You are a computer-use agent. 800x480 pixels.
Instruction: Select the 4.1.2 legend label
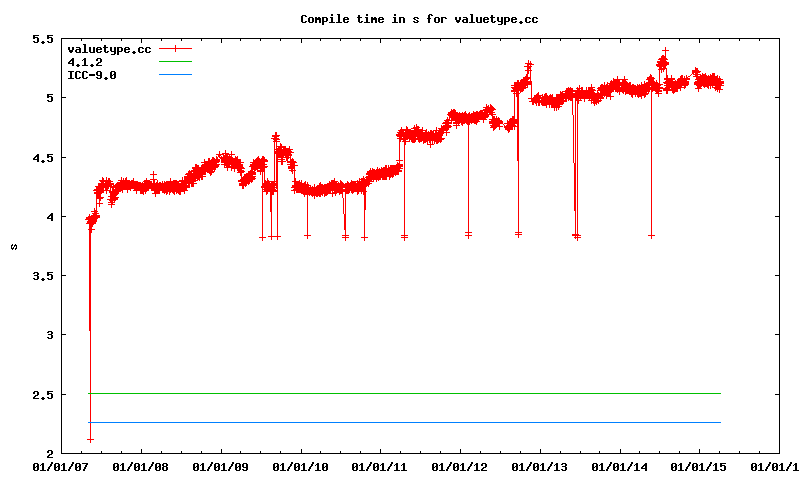click(x=85, y=62)
